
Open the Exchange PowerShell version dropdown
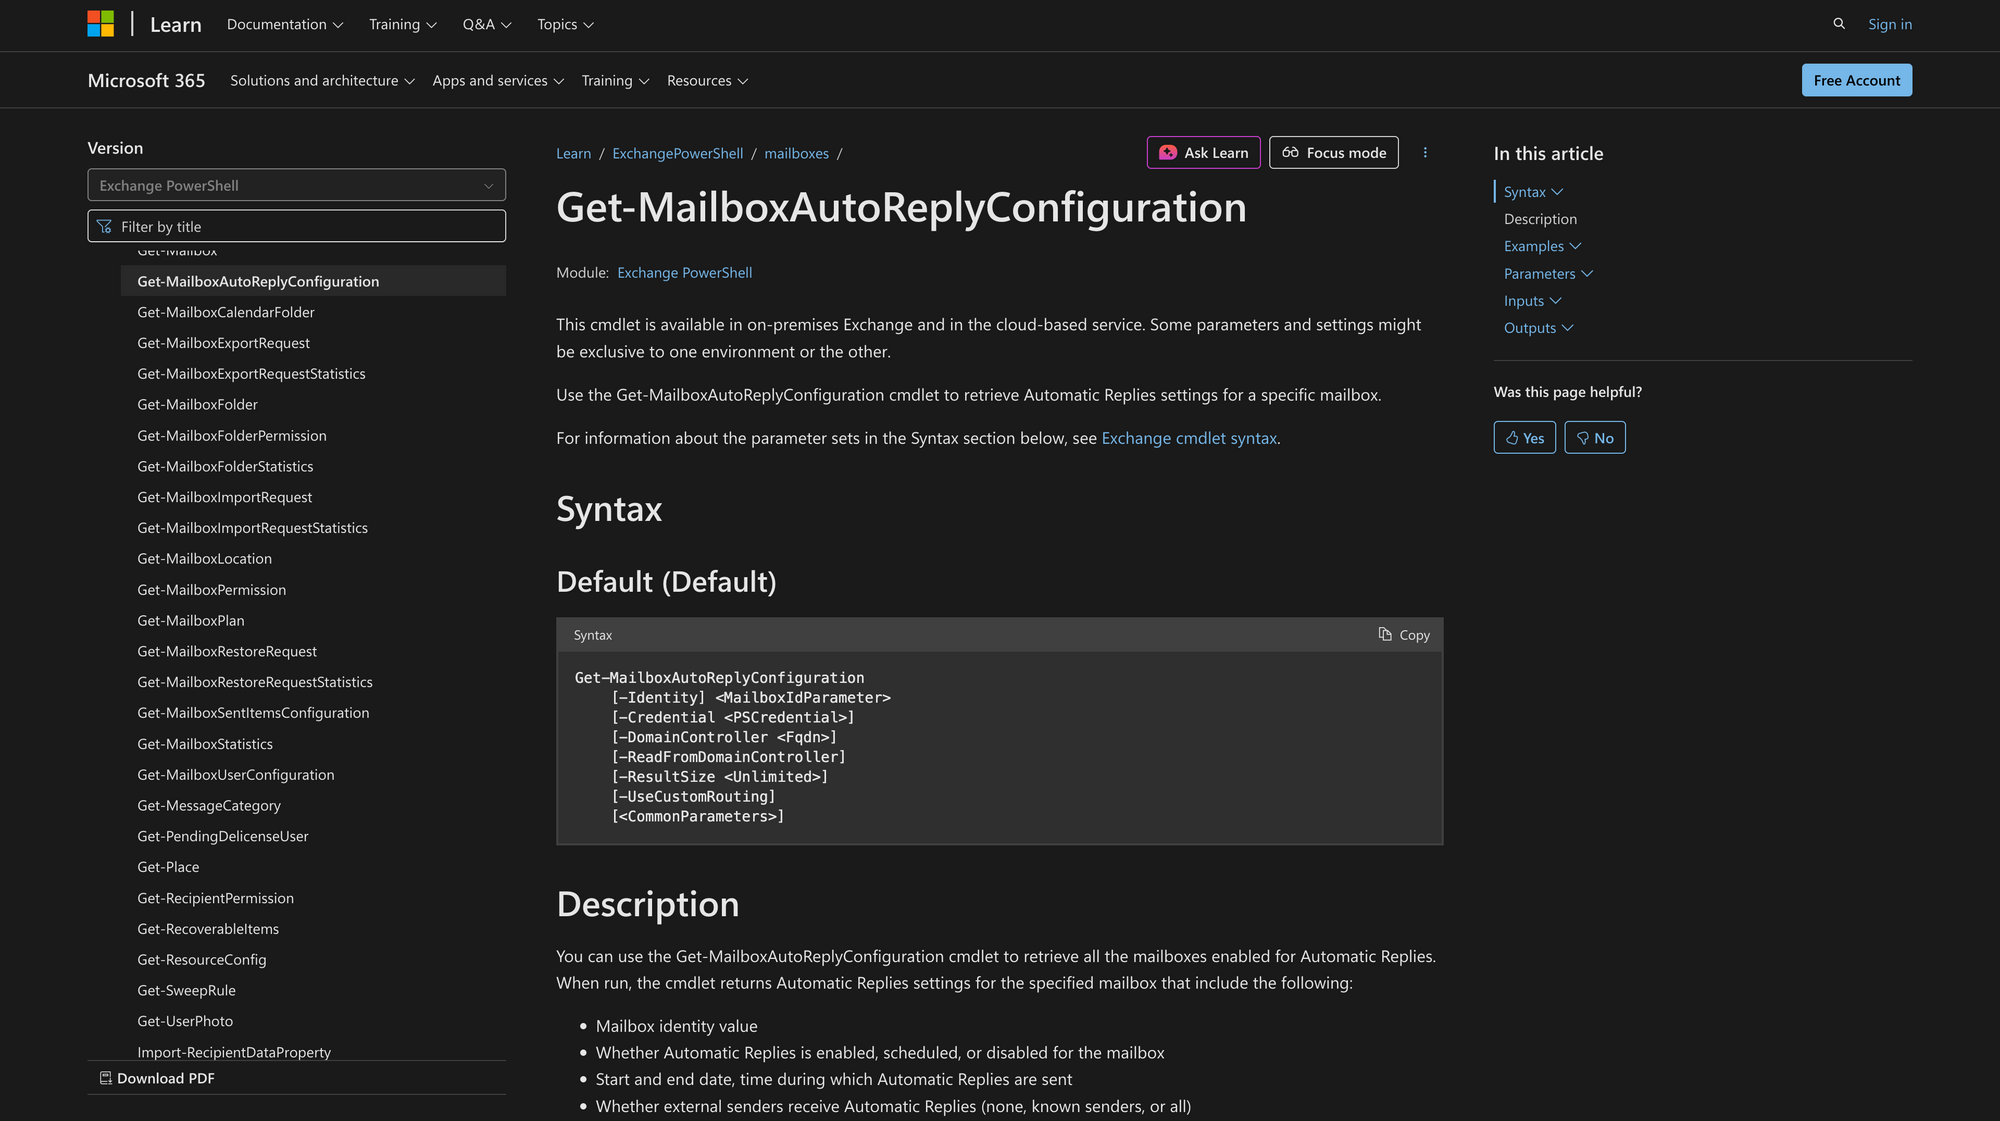pyautogui.click(x=296, y=185)
